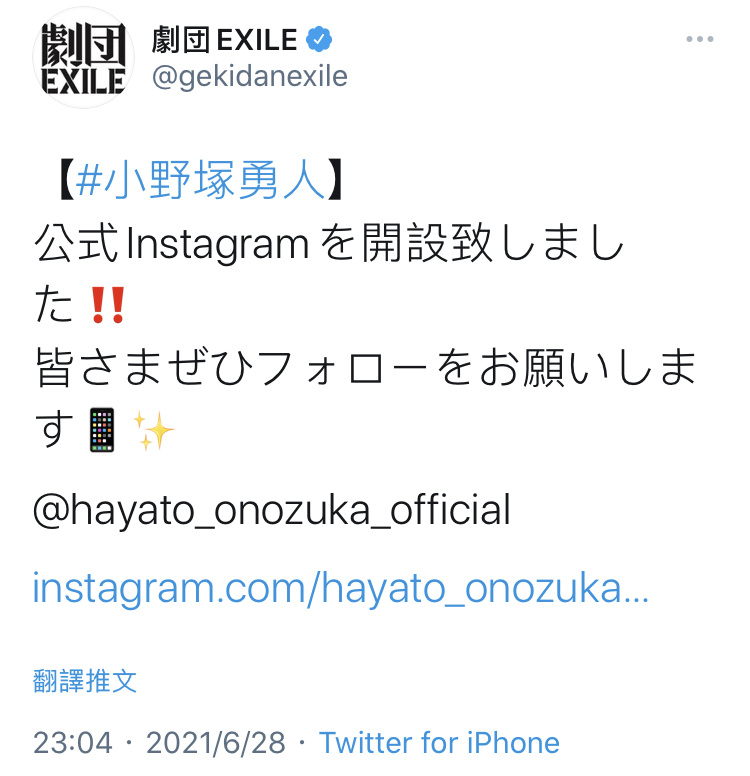Follow the instagram.com/hayato_onozuka link
The width and height of the screenshot is (750, 776).
click(x=341, y=588)
